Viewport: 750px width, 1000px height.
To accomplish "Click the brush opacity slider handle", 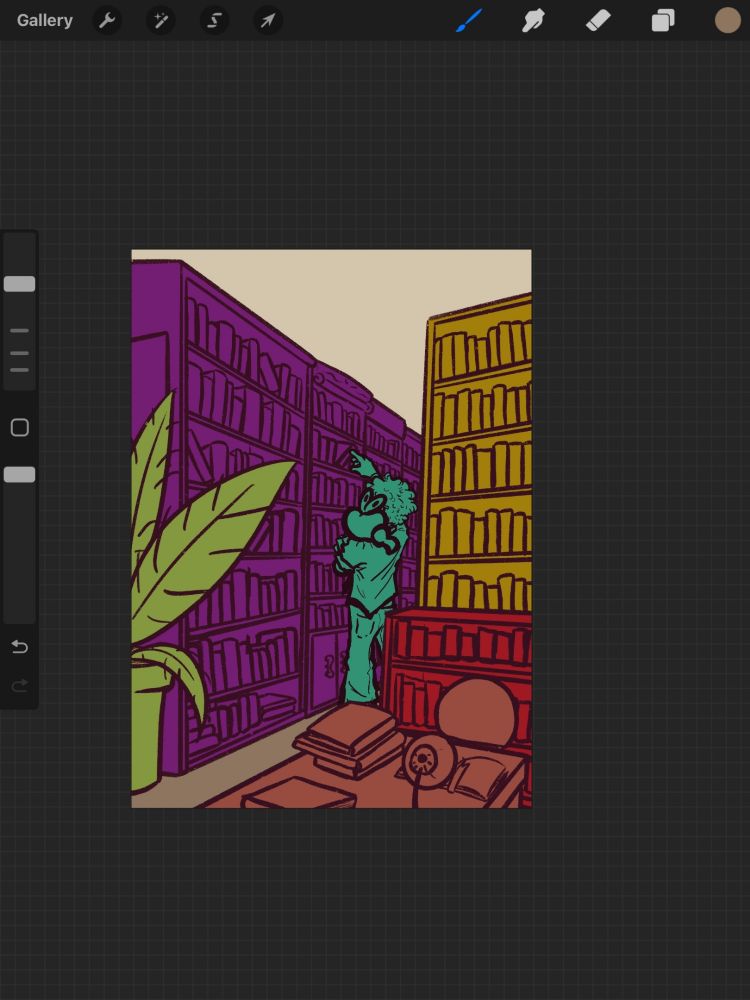I will point(20,474).
